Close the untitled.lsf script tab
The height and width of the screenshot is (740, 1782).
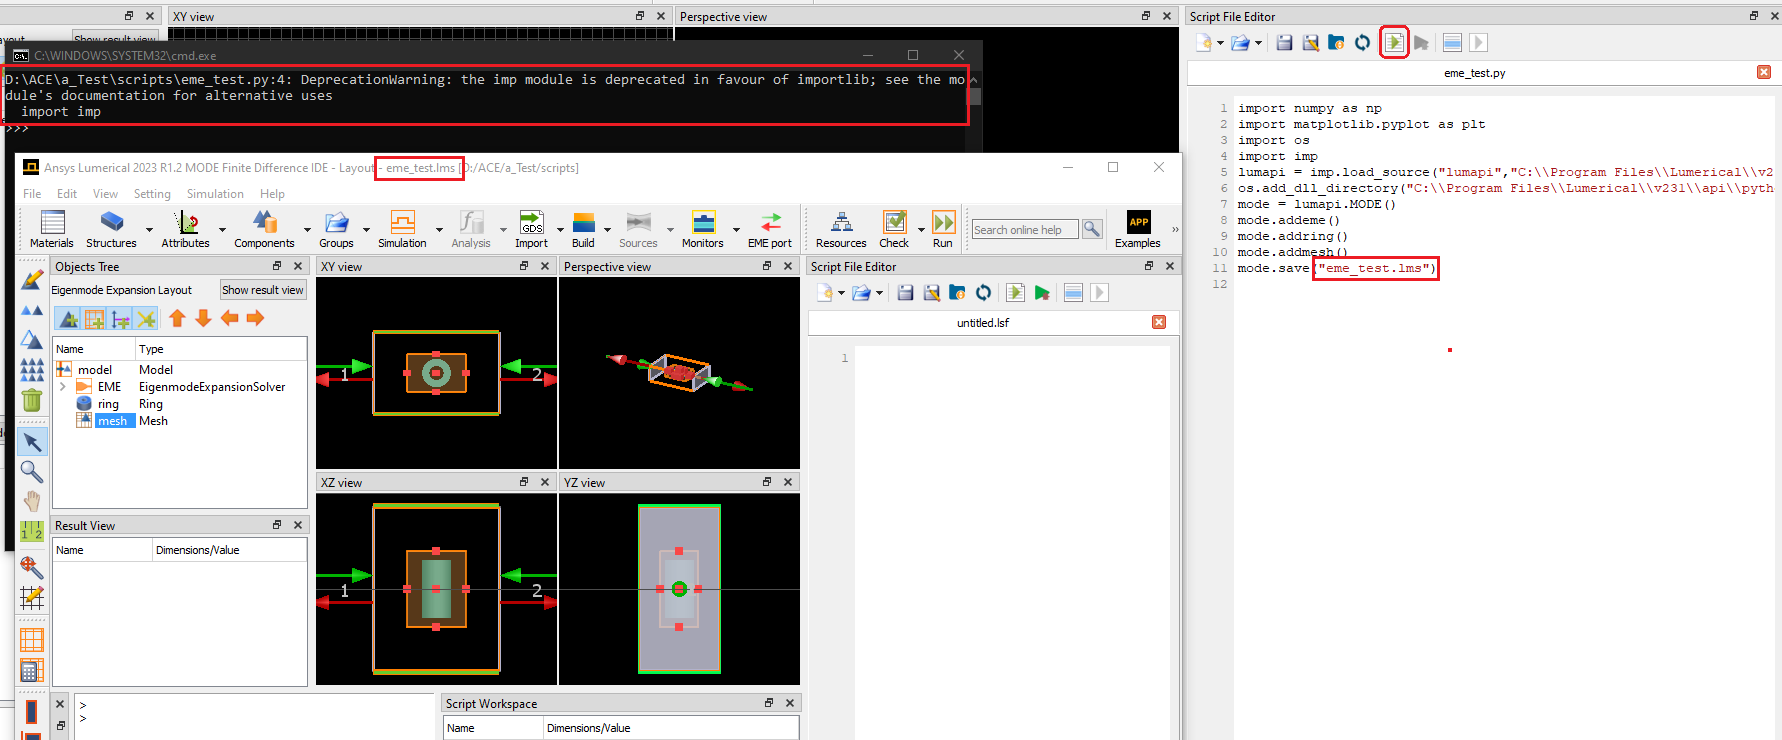(x=1159, y=322)
